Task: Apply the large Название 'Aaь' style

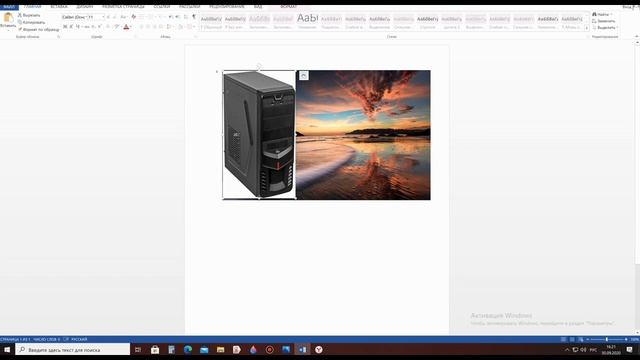Action: (307, 21)
